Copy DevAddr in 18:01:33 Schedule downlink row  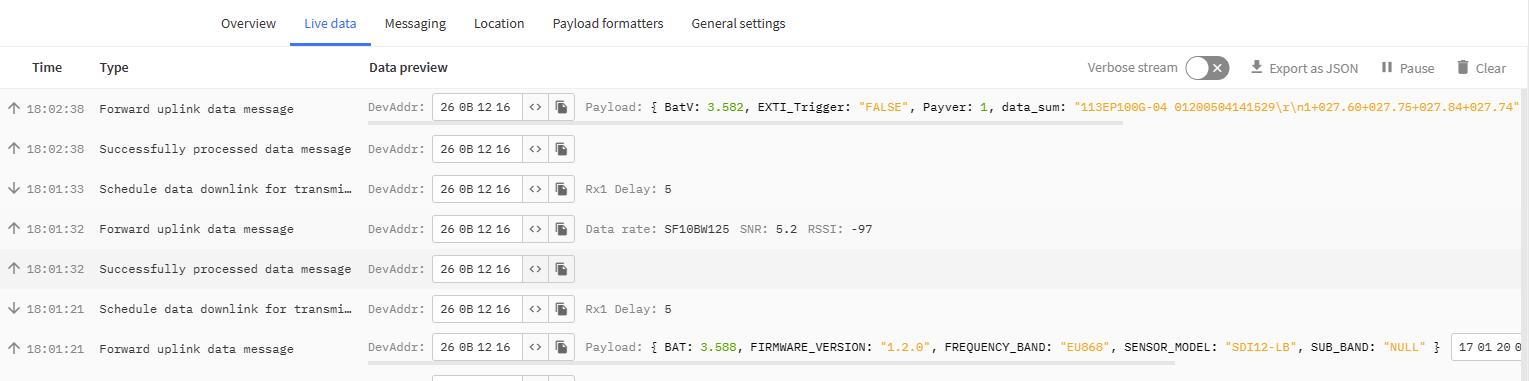tap(561, 188)
